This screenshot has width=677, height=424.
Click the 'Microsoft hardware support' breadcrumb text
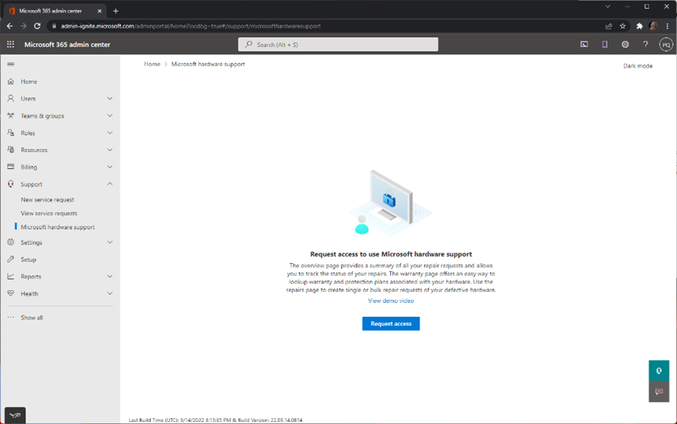208,64
